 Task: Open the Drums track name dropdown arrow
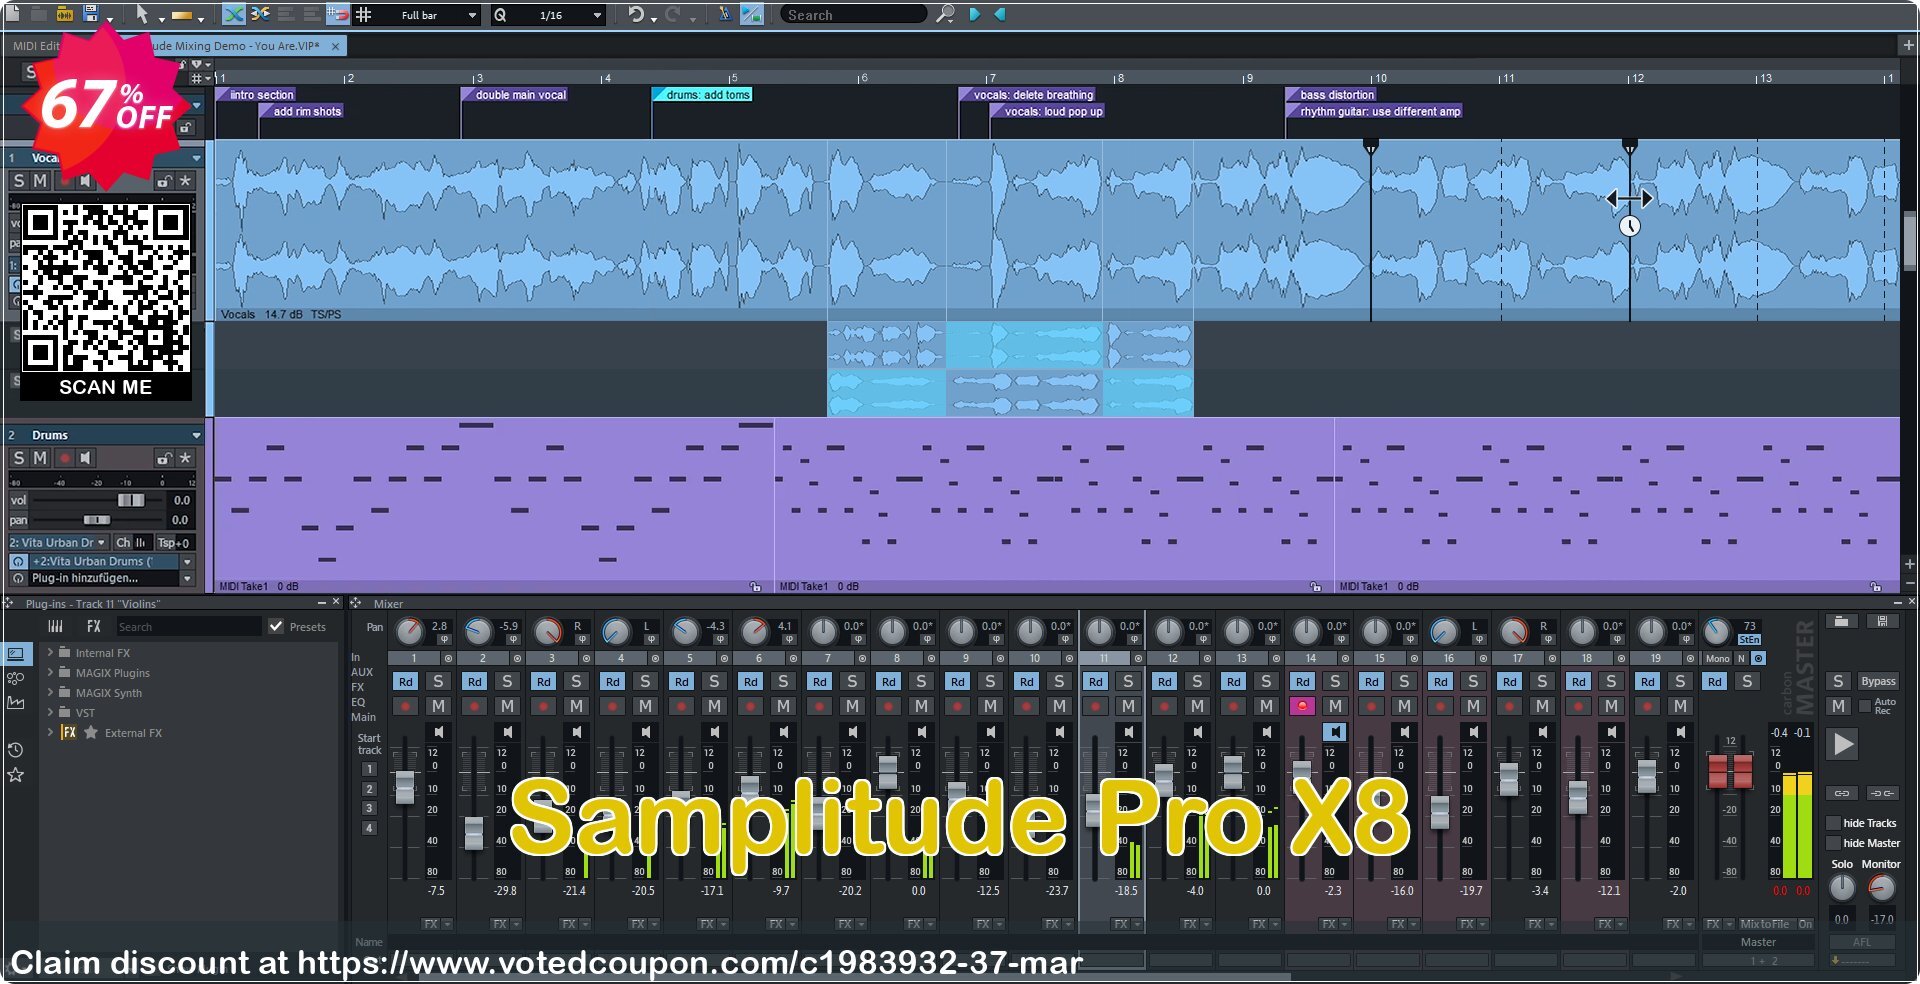pyautogui.click(x=196, y=435)
